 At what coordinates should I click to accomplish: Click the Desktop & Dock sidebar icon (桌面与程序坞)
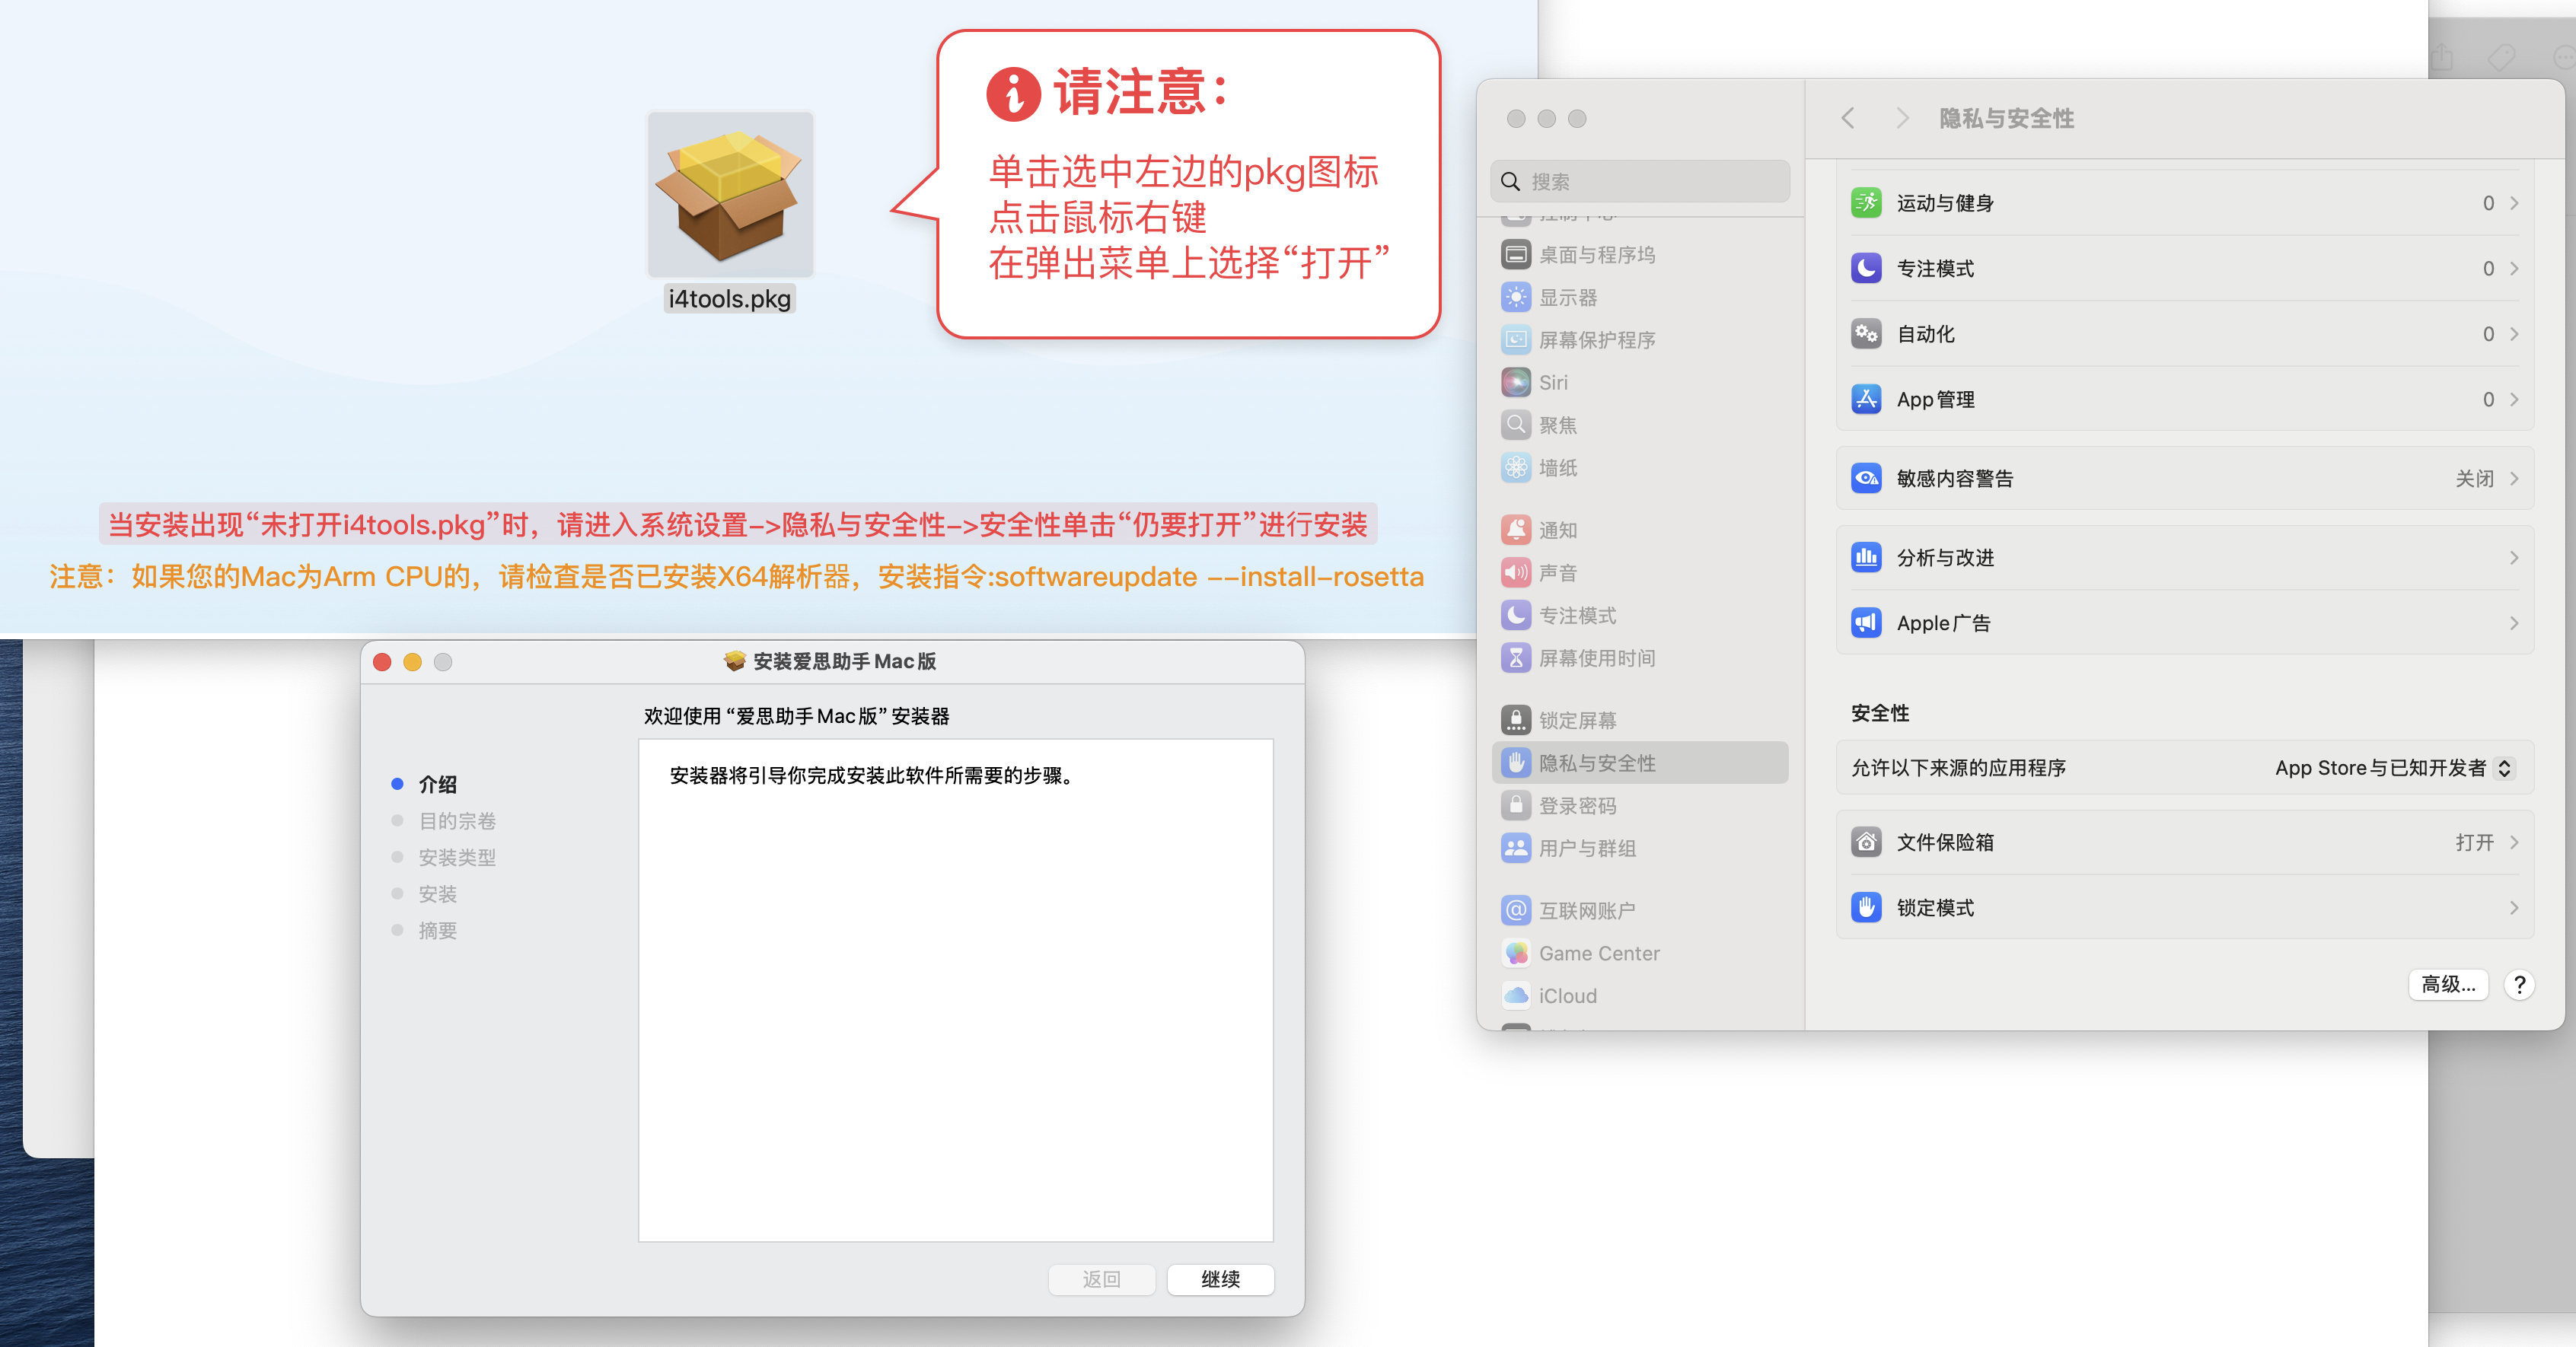(x=1516, y=255)
